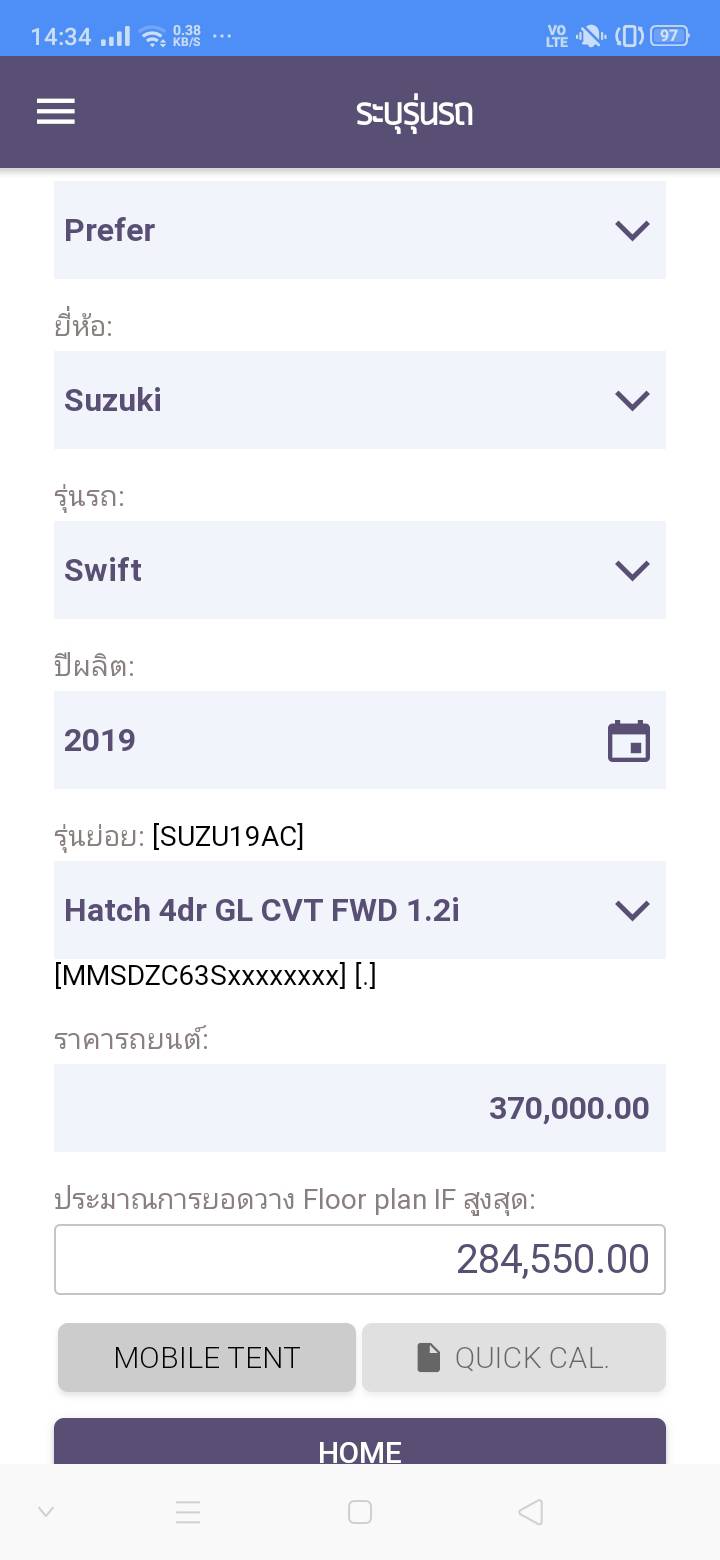Open the Android recent apps lines icon
This screenshot has width=720, height=1560.
(188, 1511)
